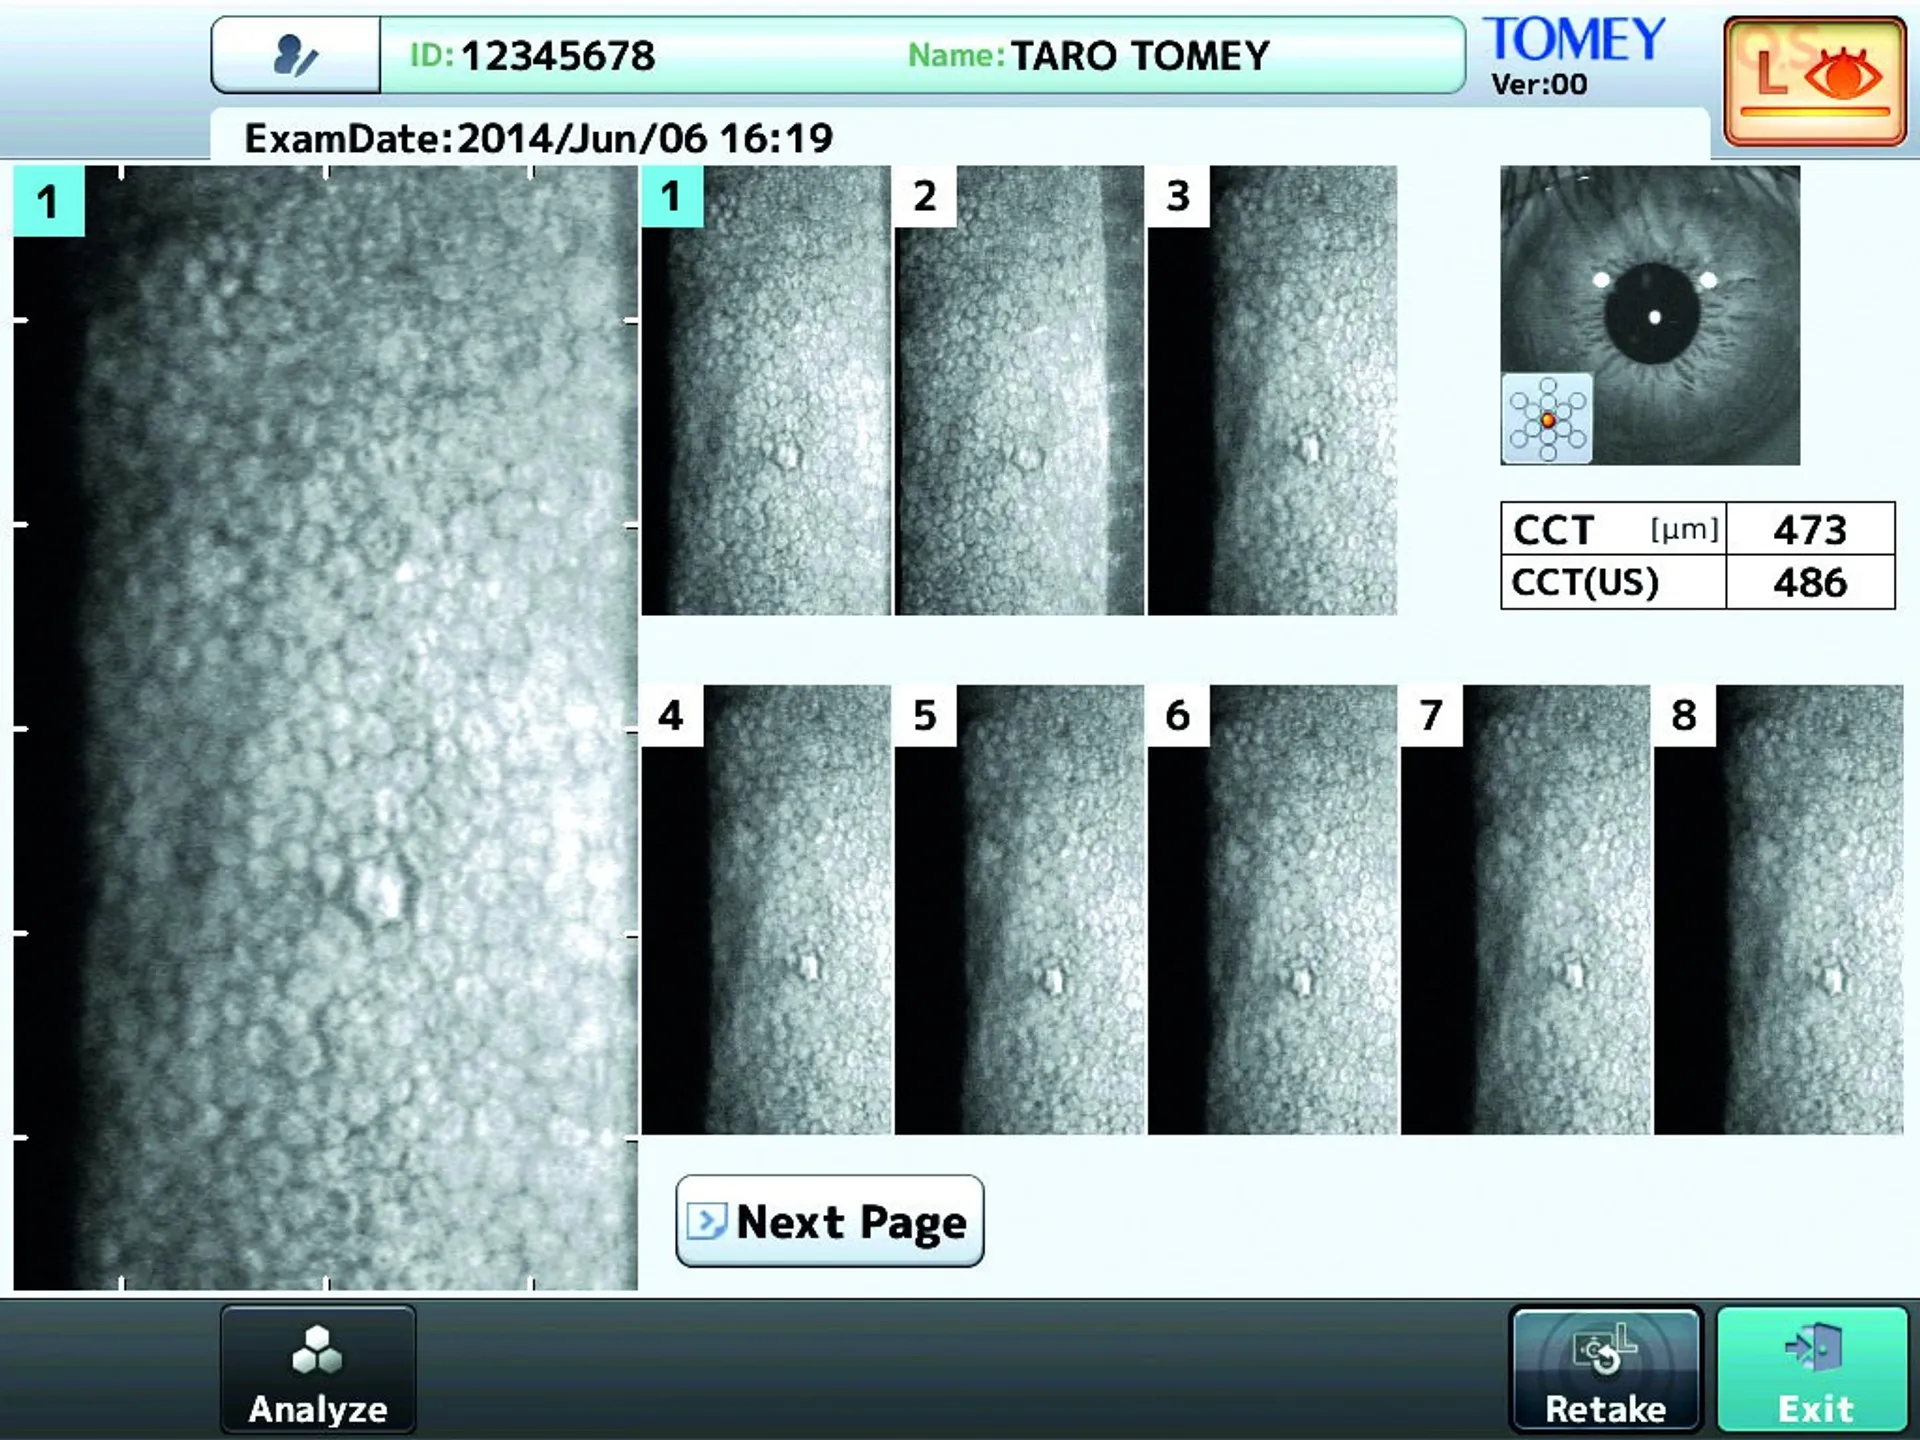1920x1440 pixels.
Task: Select endothelium thumbnail number 6
Action: coord(1272,910)
